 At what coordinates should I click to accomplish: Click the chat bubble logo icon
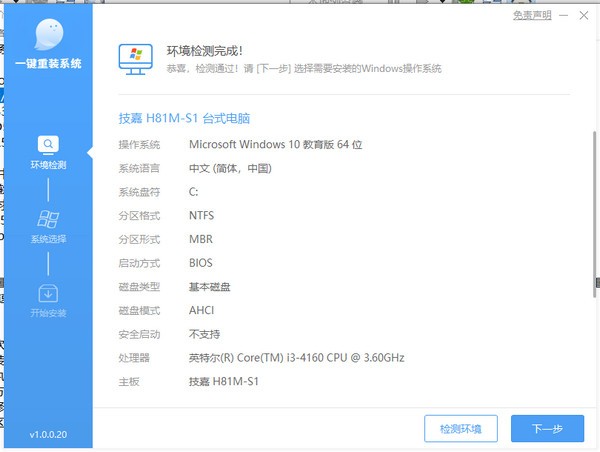click(x=49, y=35)
